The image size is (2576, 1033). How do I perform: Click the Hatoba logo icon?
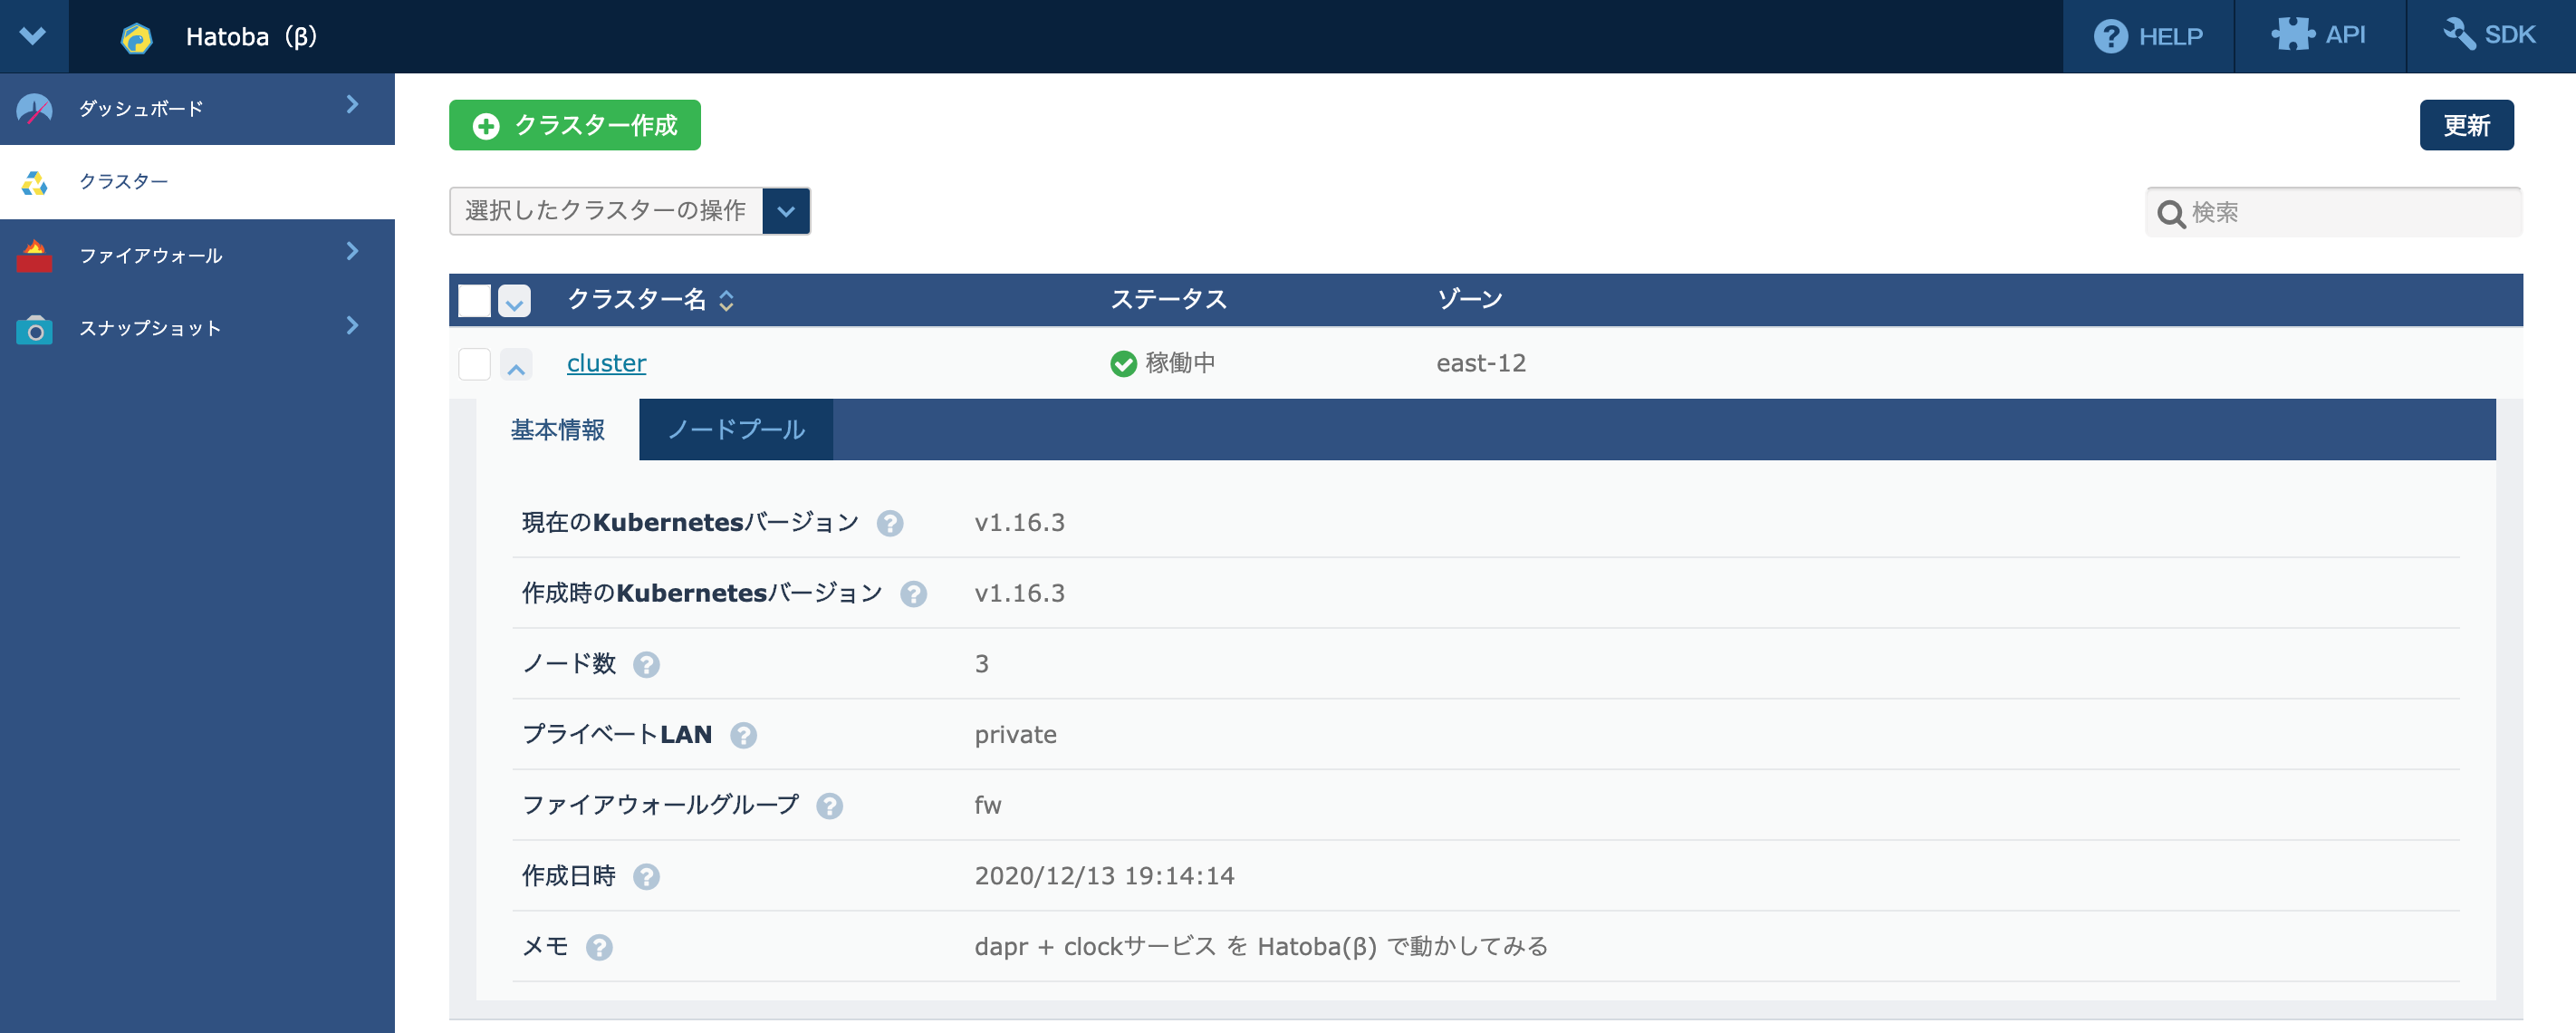pos(136,38)
